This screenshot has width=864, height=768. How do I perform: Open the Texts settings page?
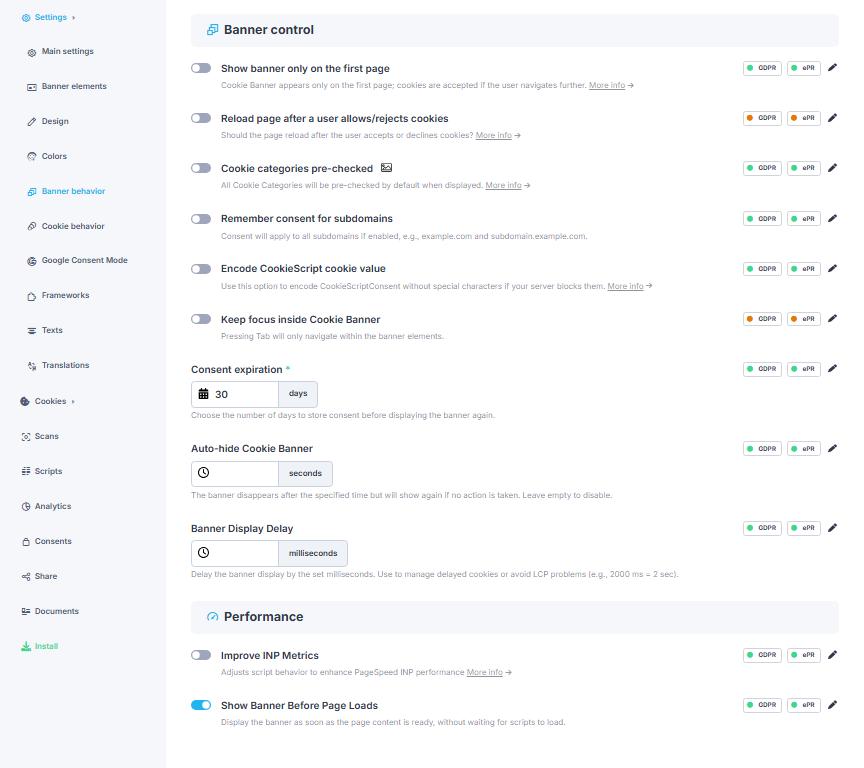[52, 331]
